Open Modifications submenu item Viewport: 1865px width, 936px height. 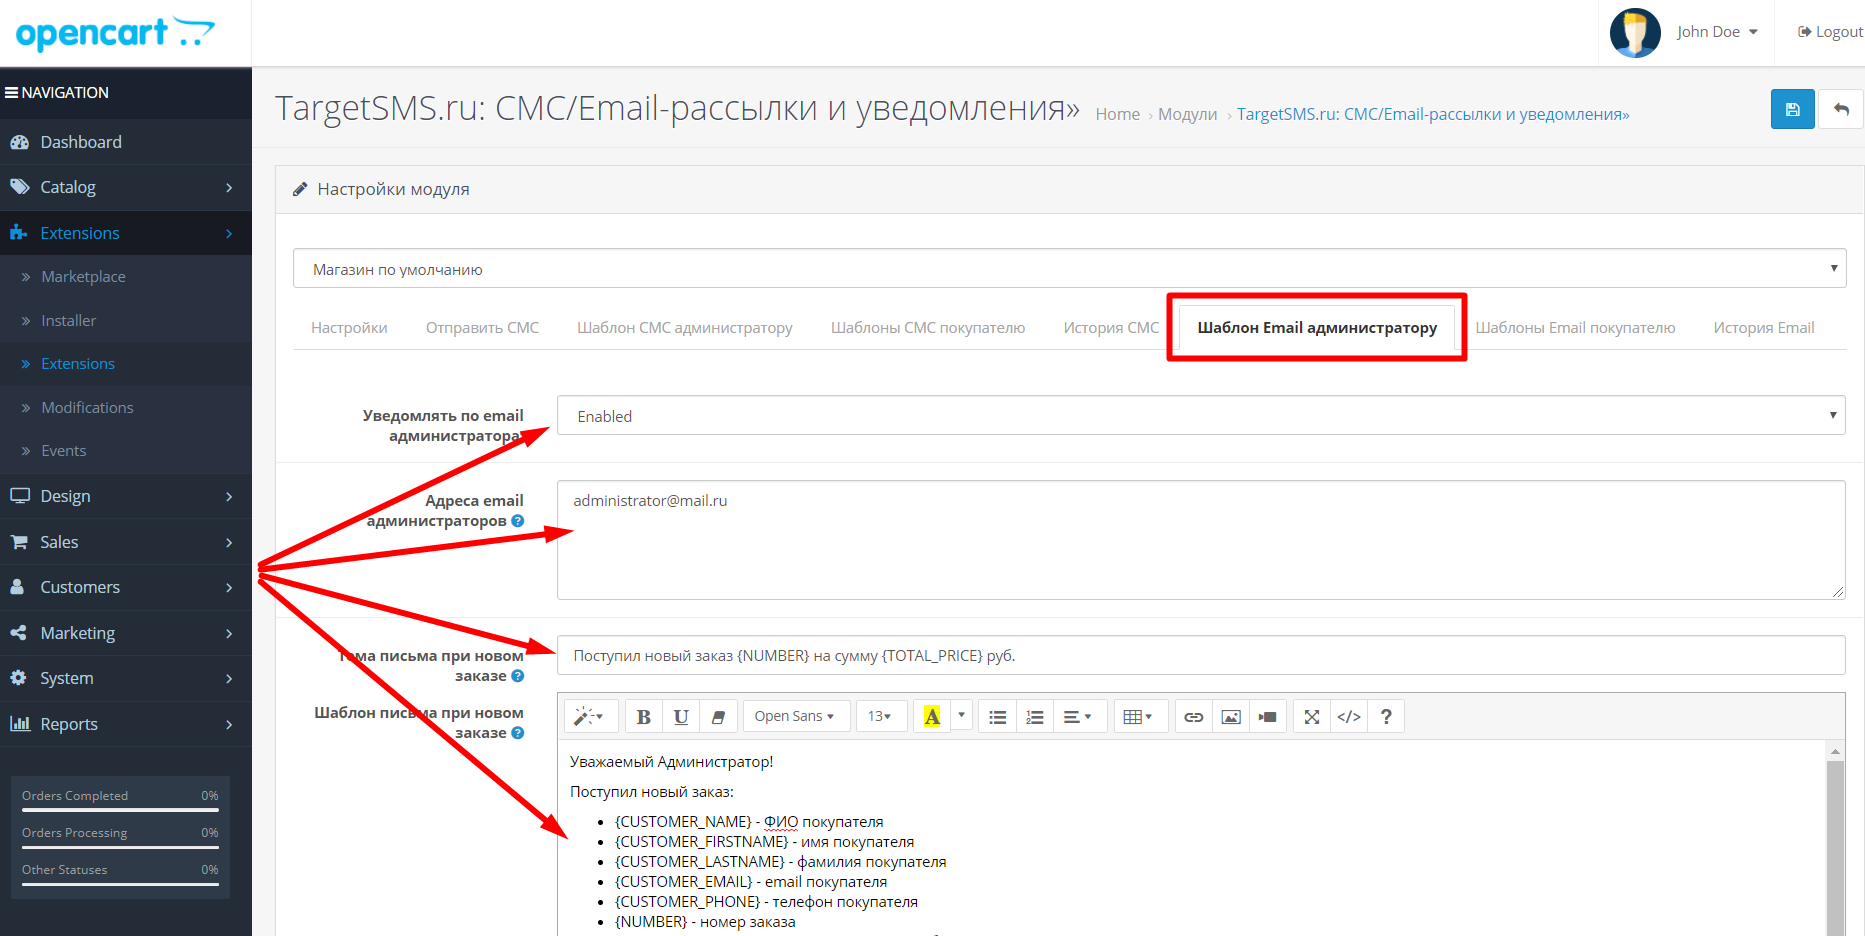pyautogui.click(x=126, y=408)
